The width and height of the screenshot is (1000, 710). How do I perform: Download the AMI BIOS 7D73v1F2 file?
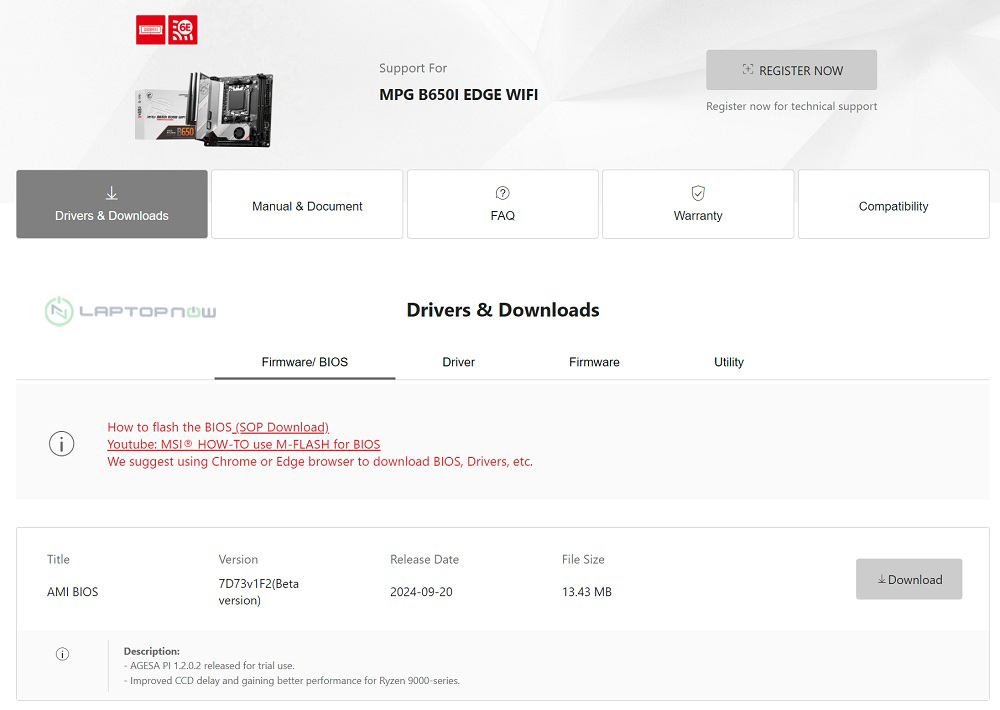click(909, 579)
